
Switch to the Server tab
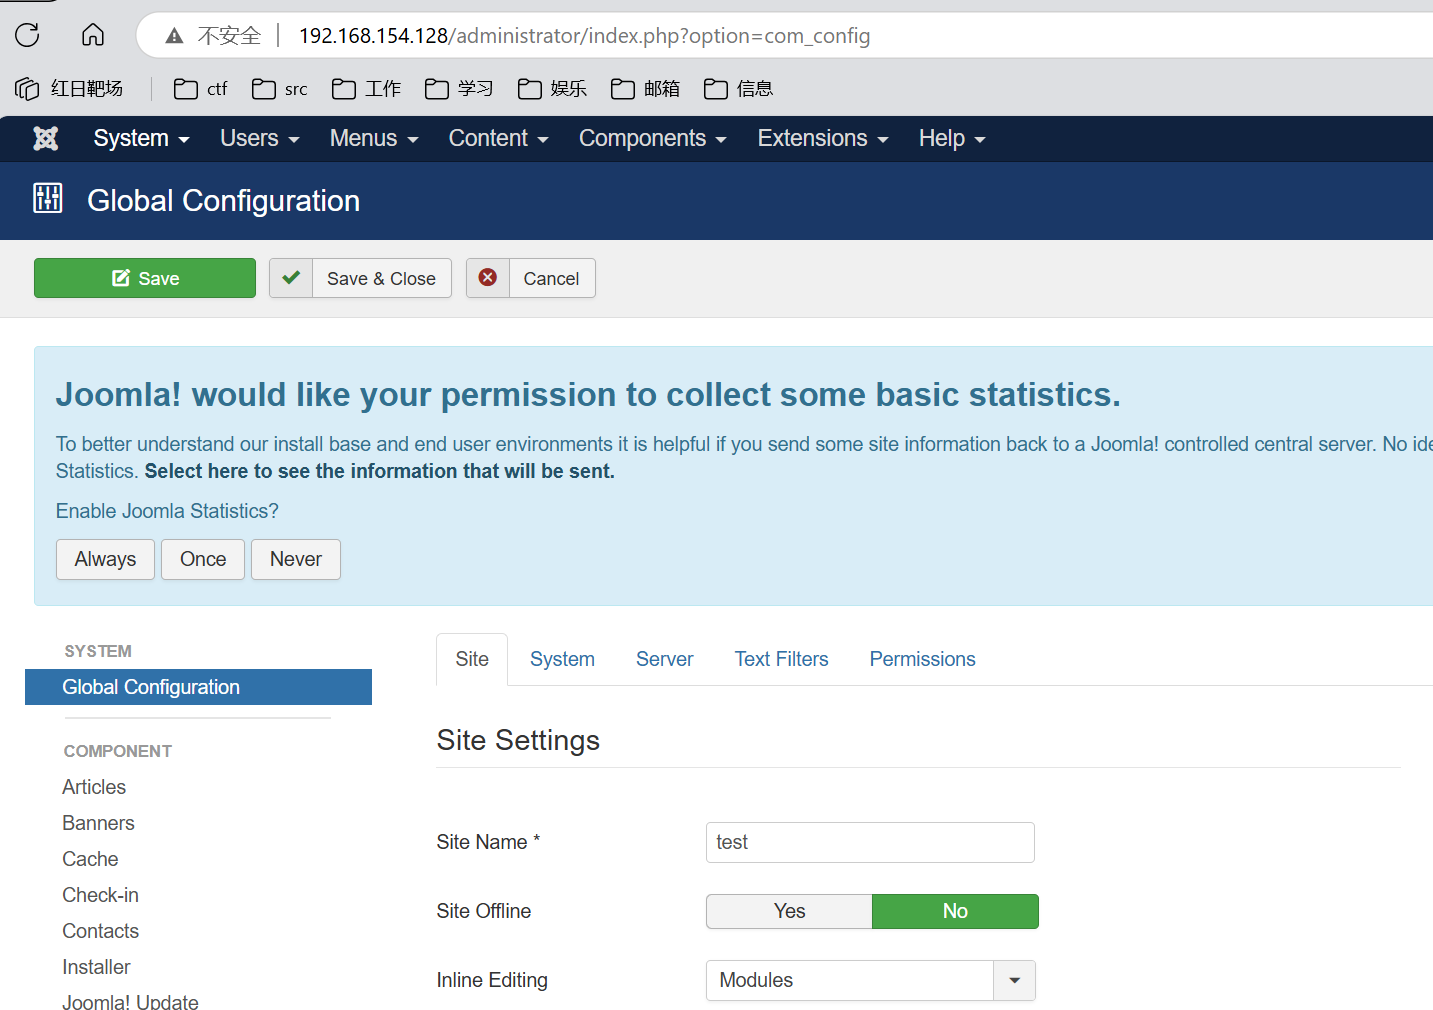664,659
